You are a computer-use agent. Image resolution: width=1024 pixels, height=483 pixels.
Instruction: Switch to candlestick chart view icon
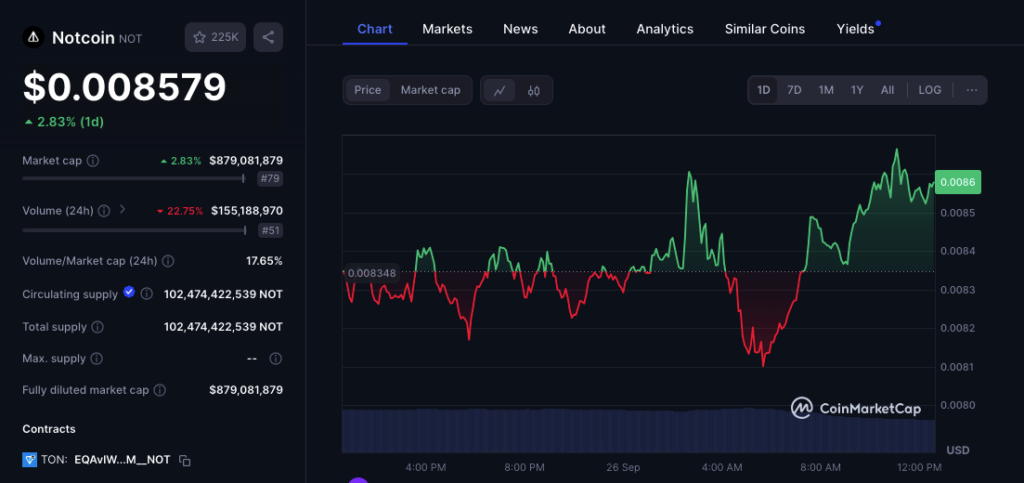tap(534, 90)
